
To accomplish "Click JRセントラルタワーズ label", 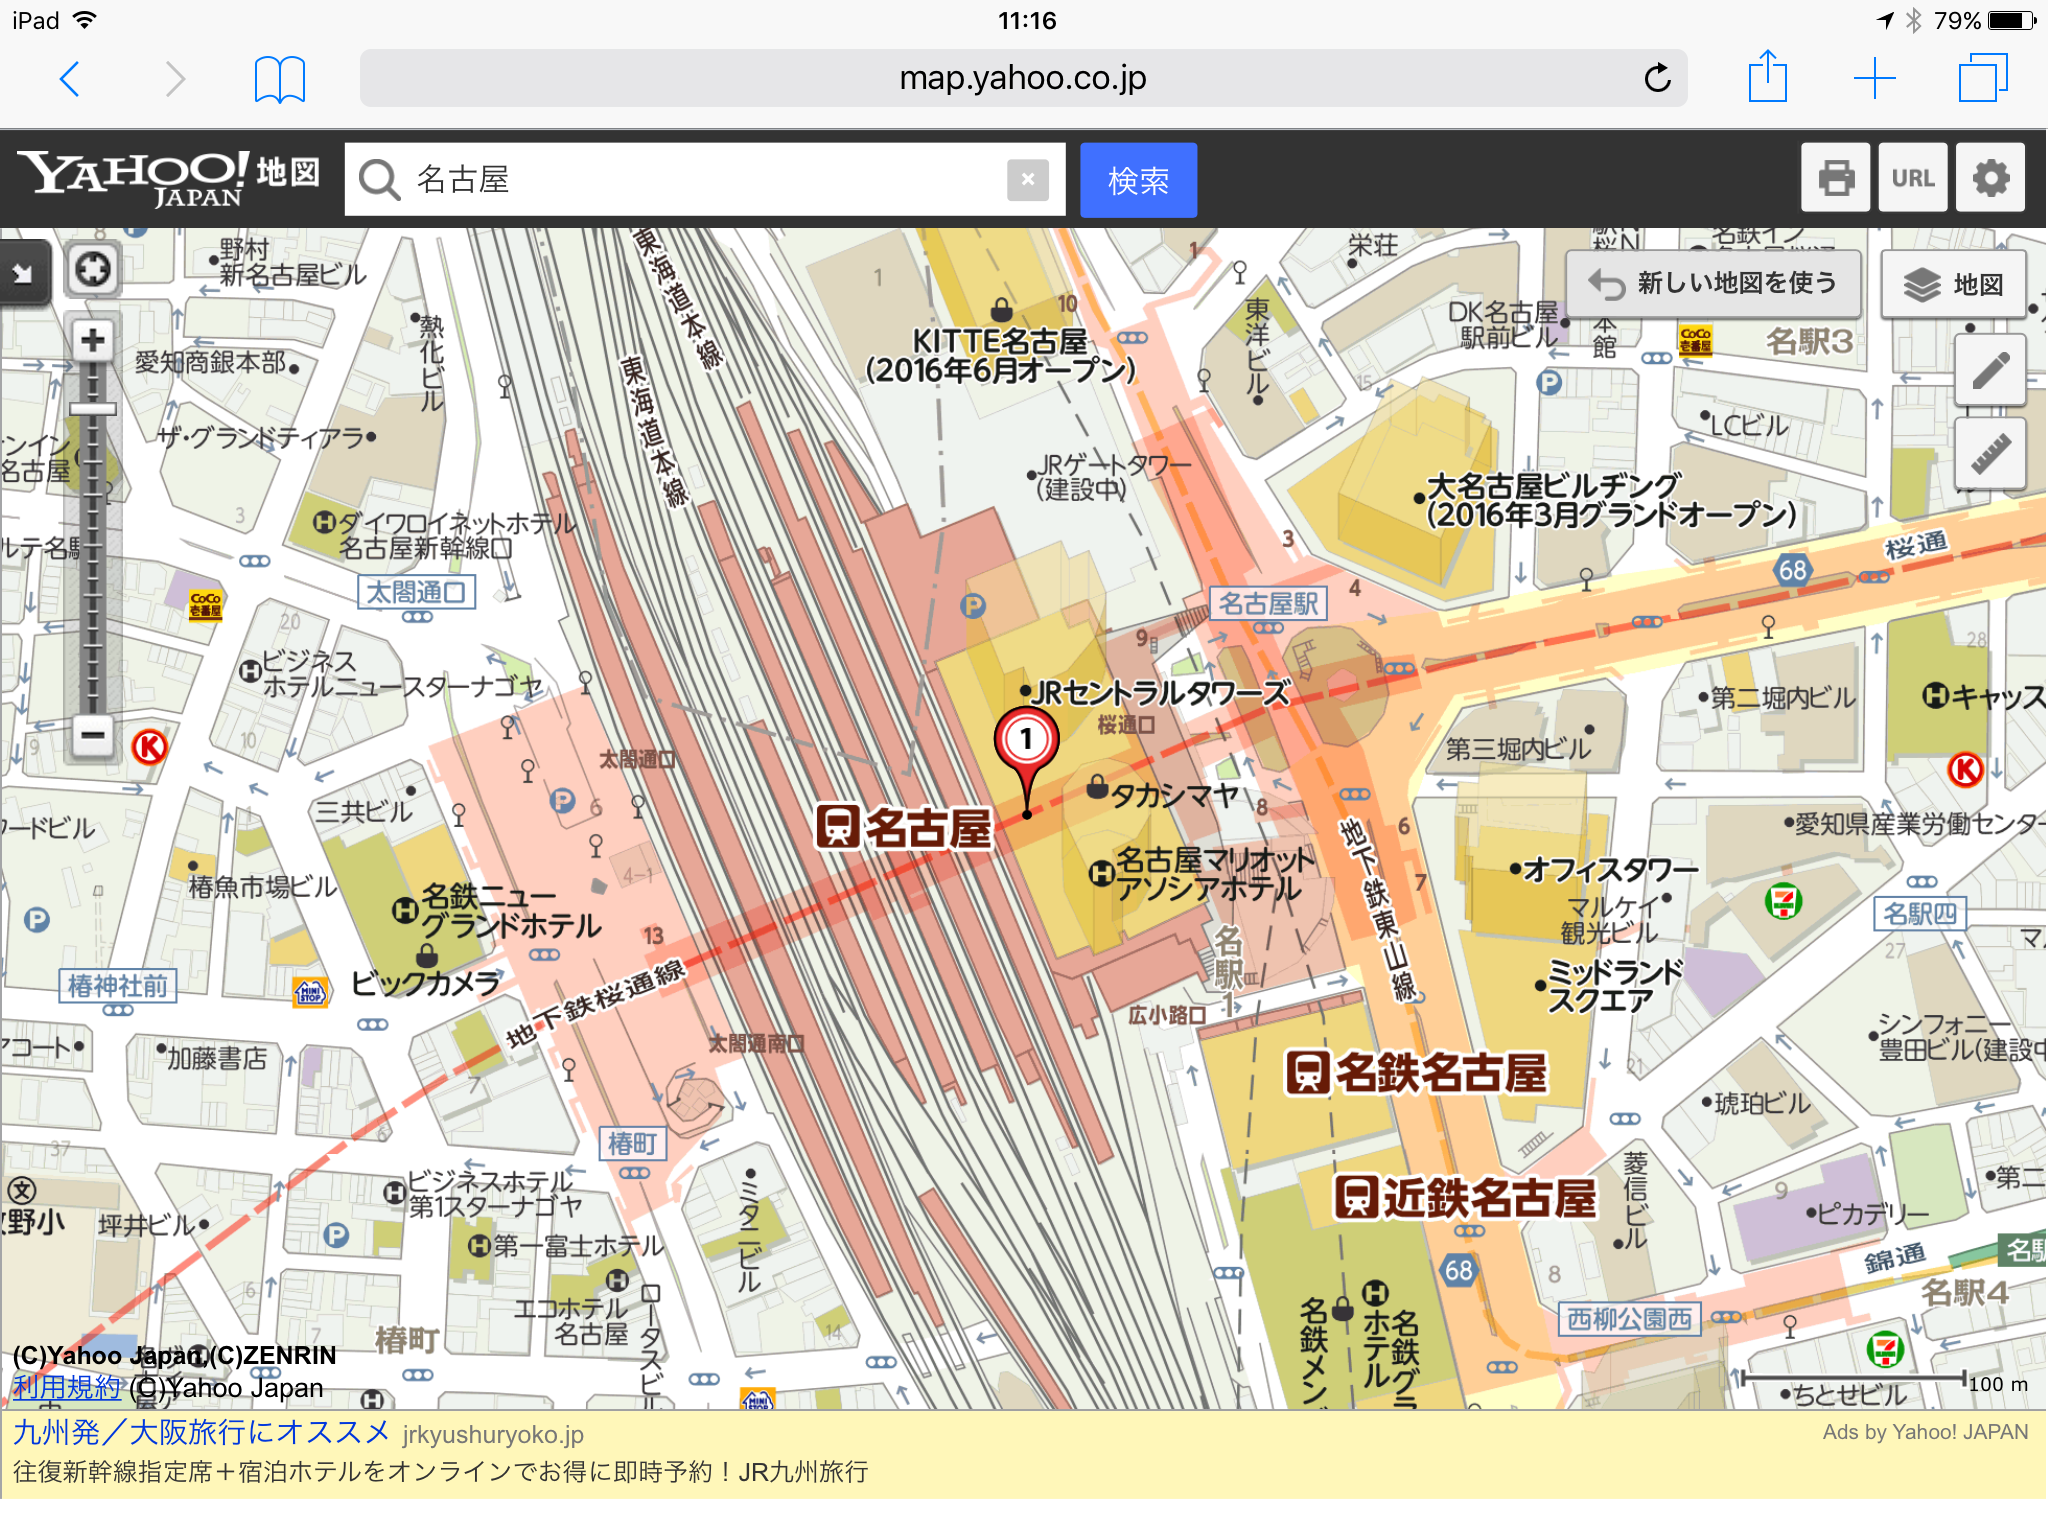I will point(1161,693).
